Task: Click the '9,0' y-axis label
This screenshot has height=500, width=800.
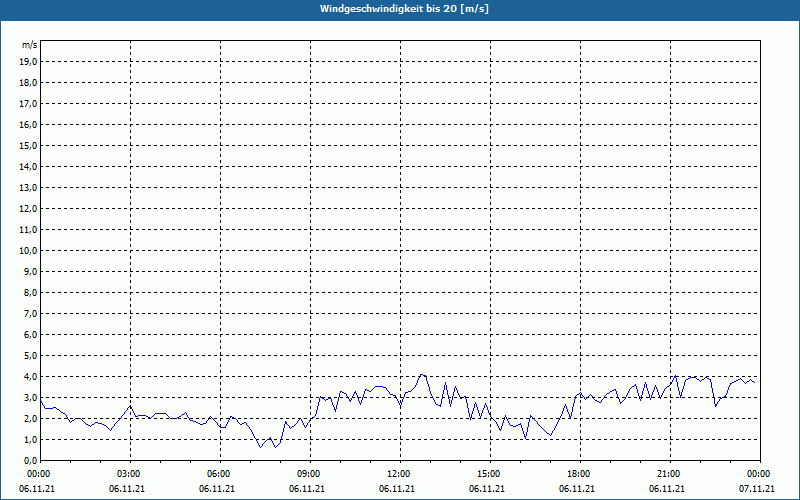Action: 31,271
